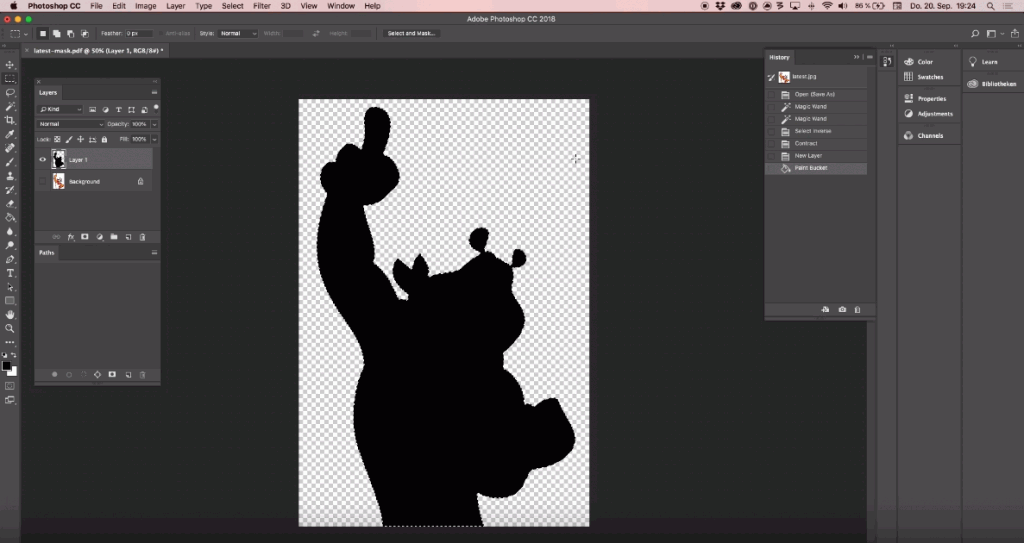Add a layer mask in Layers panel
1024x543 pixels.
point(85,237)
